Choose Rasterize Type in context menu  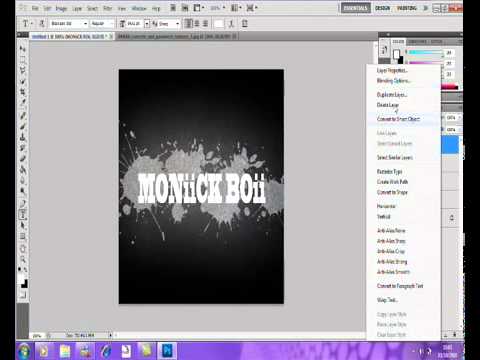389,171
